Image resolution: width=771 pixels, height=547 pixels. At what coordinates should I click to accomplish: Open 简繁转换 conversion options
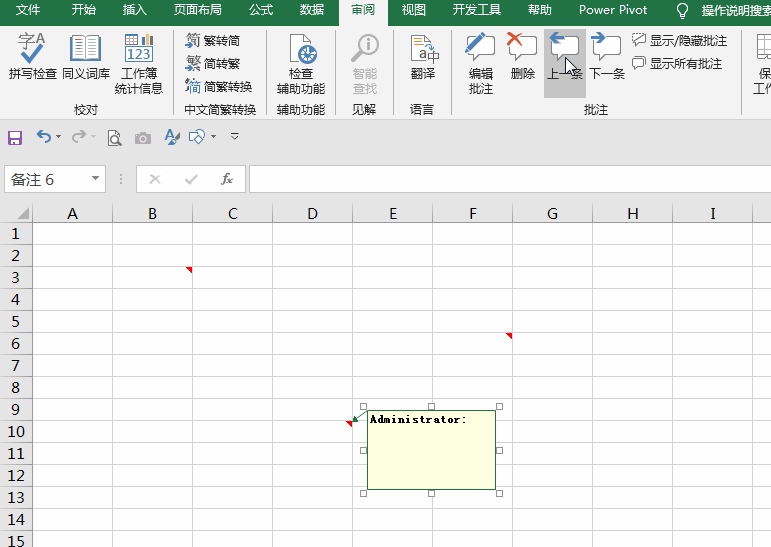click(x=219, y=87)
